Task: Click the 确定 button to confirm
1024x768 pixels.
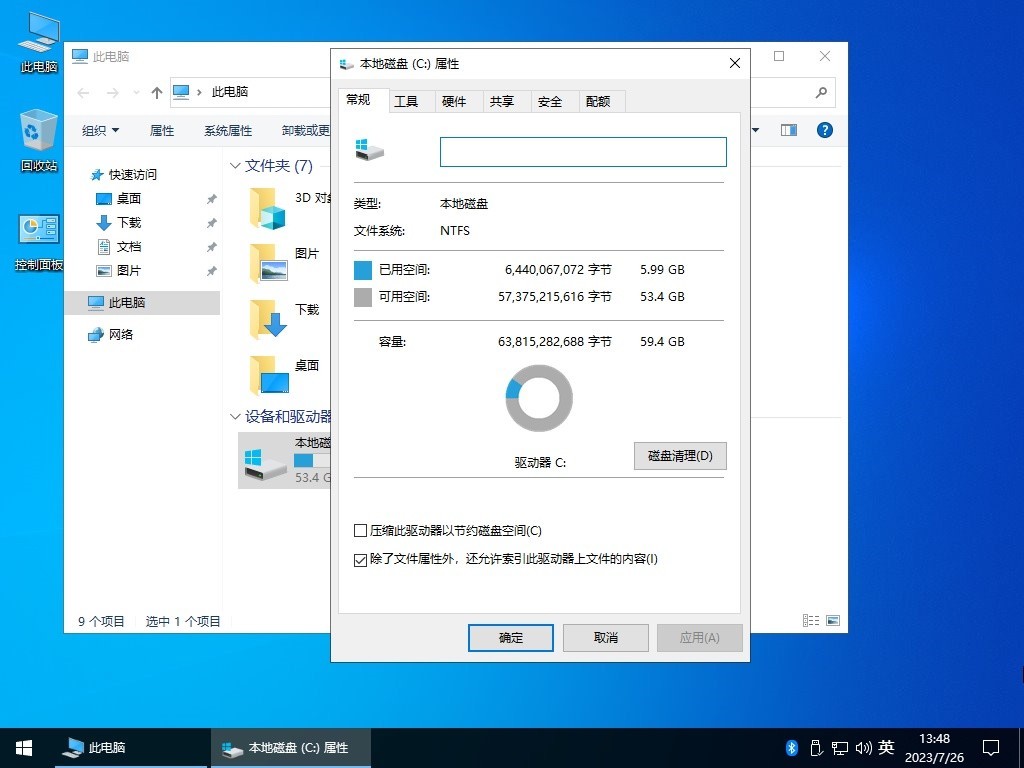Action: coord(510,637)
